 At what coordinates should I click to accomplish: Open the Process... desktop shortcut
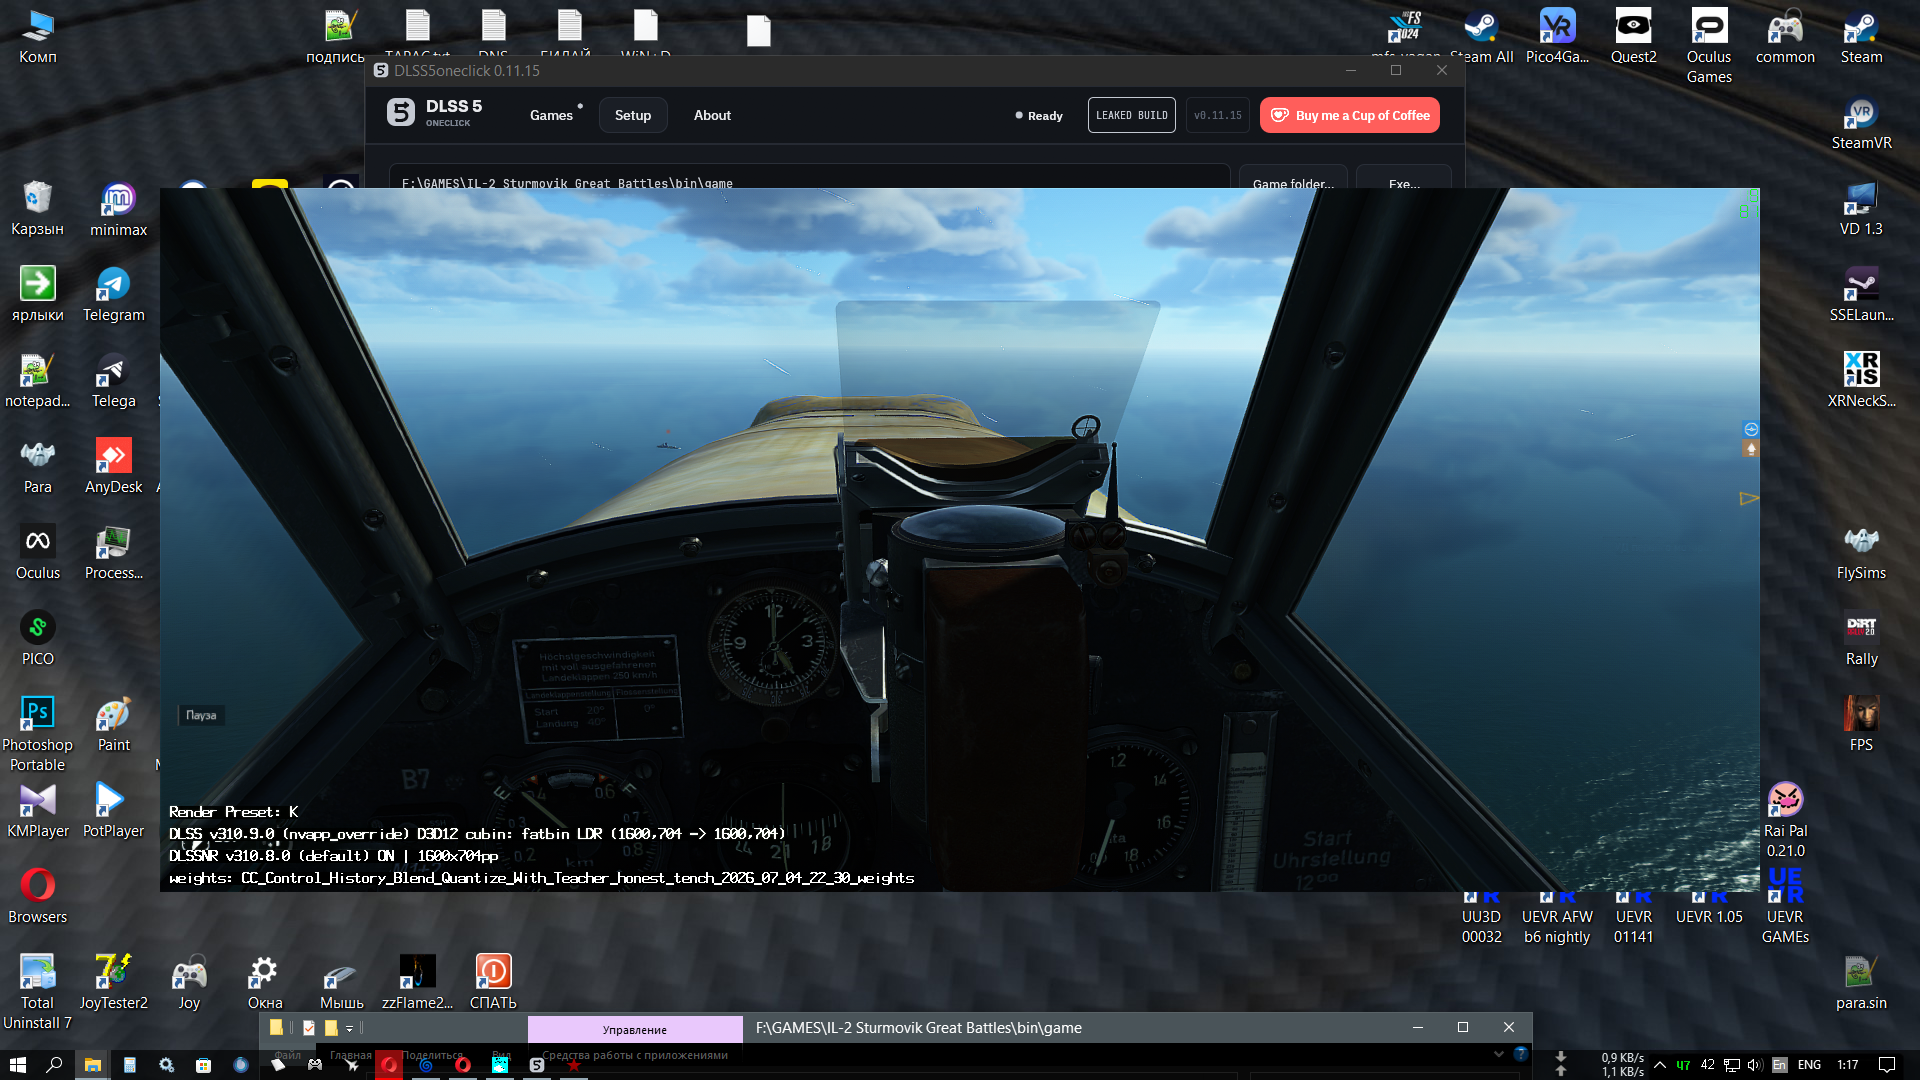click(113, 553)
